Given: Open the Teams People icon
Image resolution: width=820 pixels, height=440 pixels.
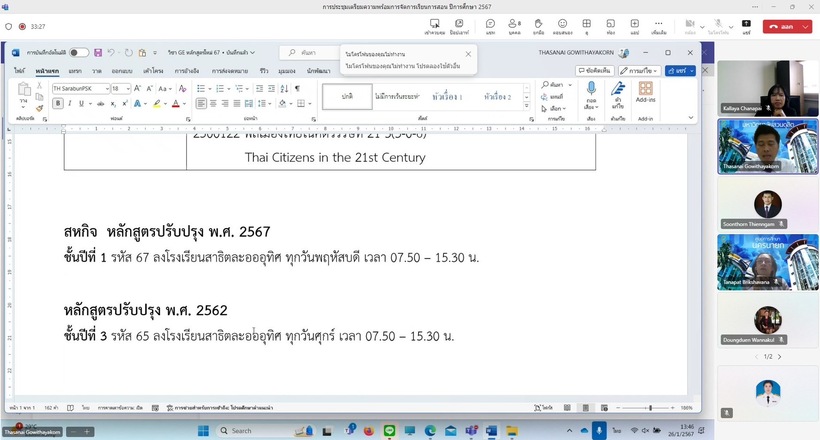Looking at the screenshot, I should tap(514, 26).
